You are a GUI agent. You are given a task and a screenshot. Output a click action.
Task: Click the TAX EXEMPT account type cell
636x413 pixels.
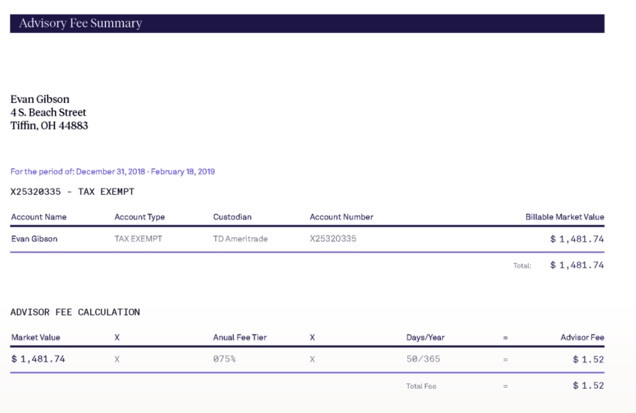point(138,239)
